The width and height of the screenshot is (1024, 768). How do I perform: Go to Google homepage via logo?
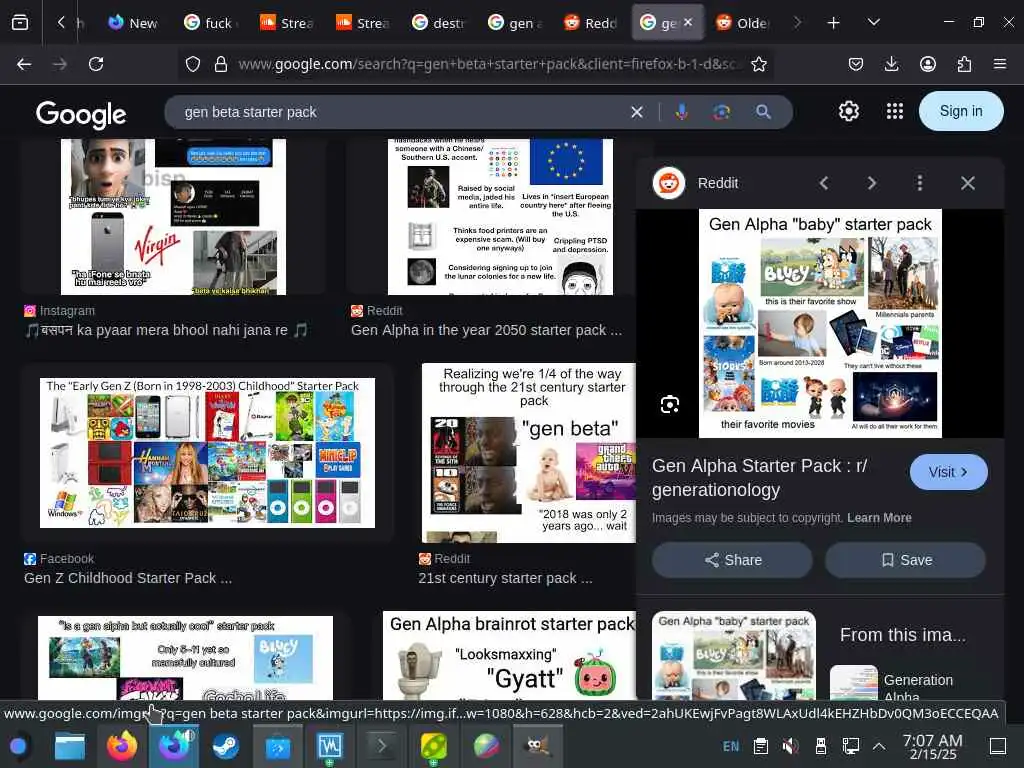click(81, 114)
